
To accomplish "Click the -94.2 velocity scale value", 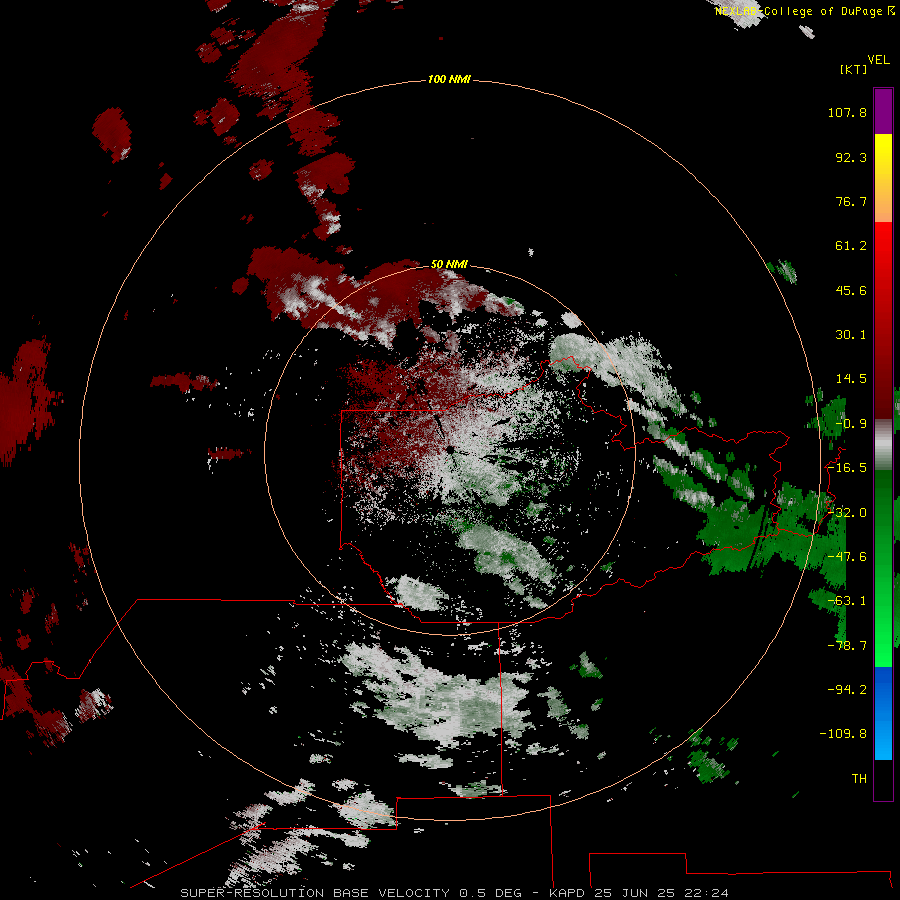I will pyautogui.click(x=847, y=690).
